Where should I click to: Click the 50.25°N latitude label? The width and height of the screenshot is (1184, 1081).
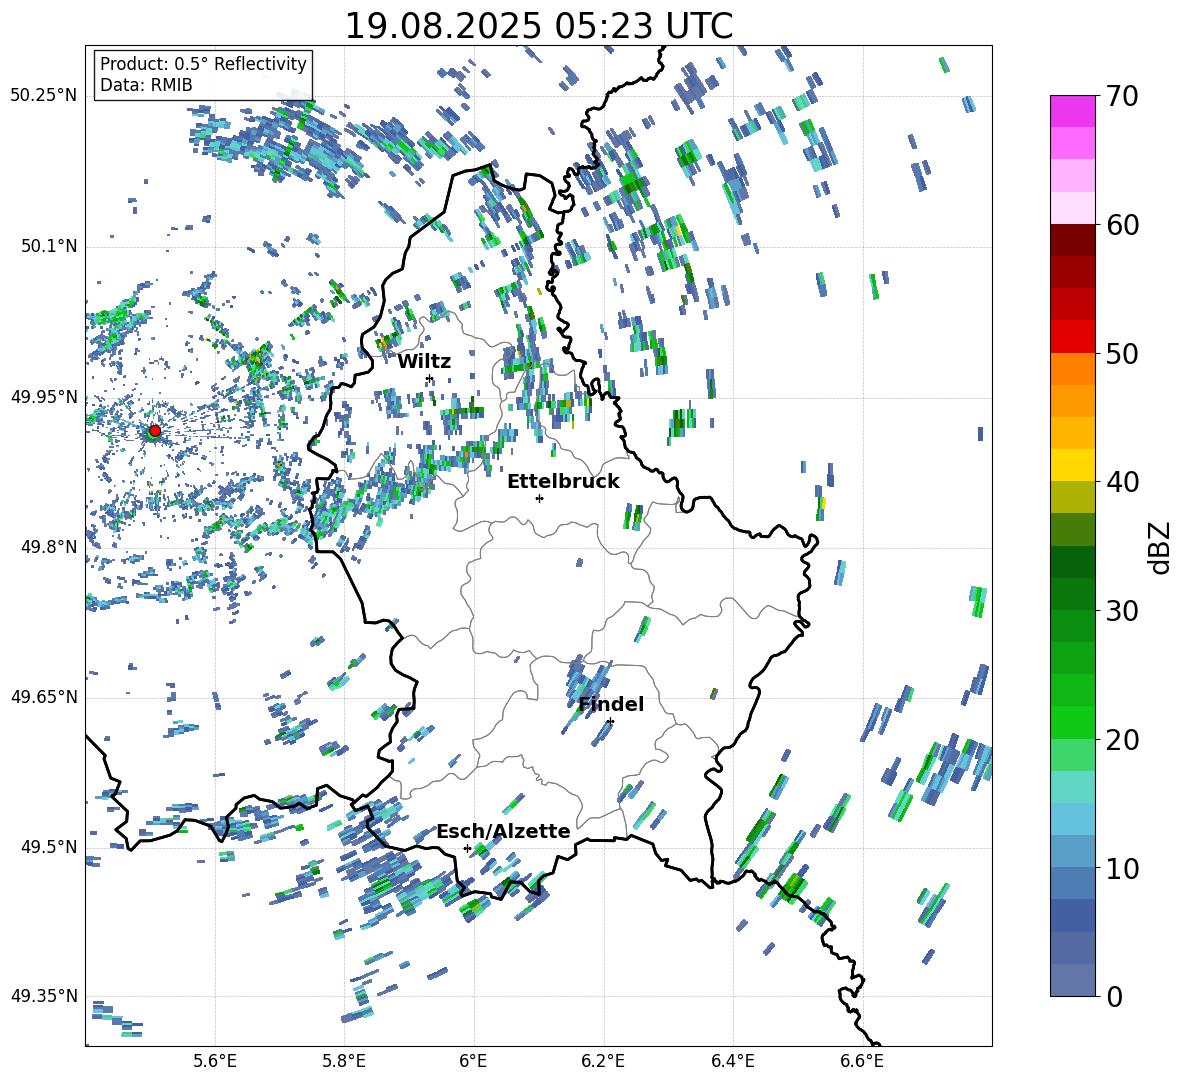(44, 96)
